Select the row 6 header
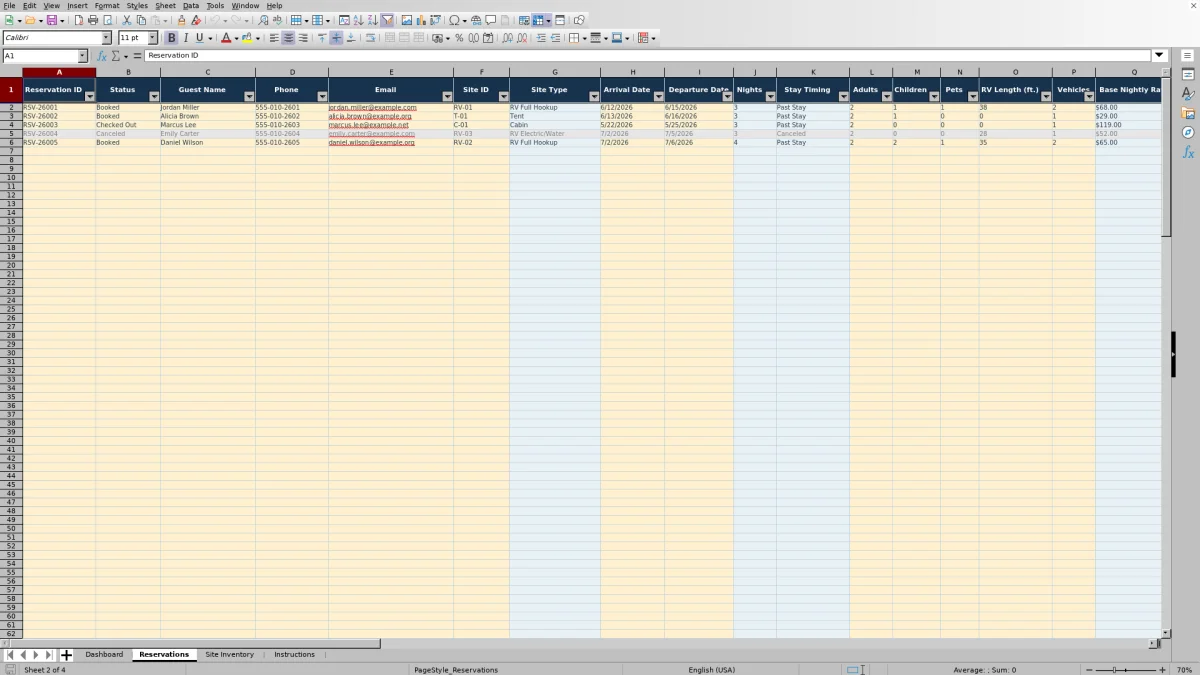The width and height of the screenshot is (1200, 675). pos(11,142)
